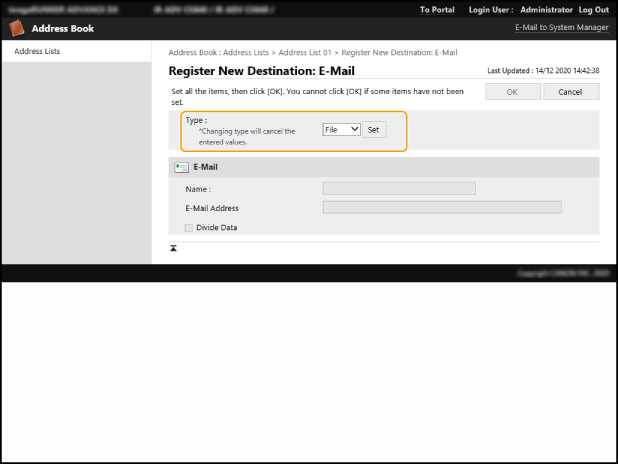Navigate to Address Lists breadcrumb

tap(246, 51)
